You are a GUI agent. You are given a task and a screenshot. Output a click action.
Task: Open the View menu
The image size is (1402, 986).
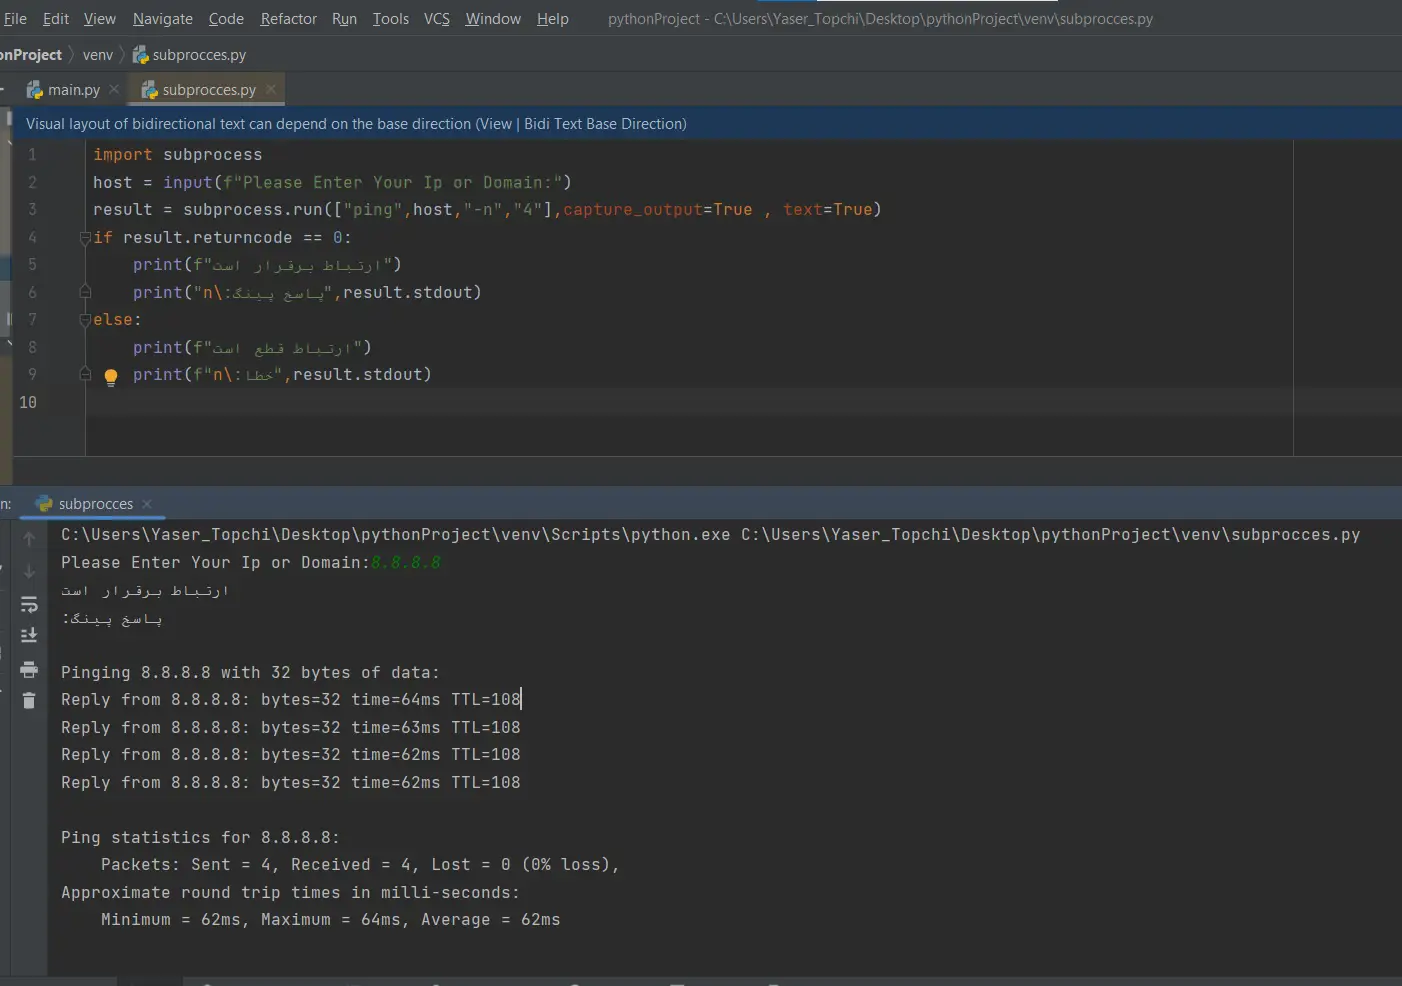point(100,19)
